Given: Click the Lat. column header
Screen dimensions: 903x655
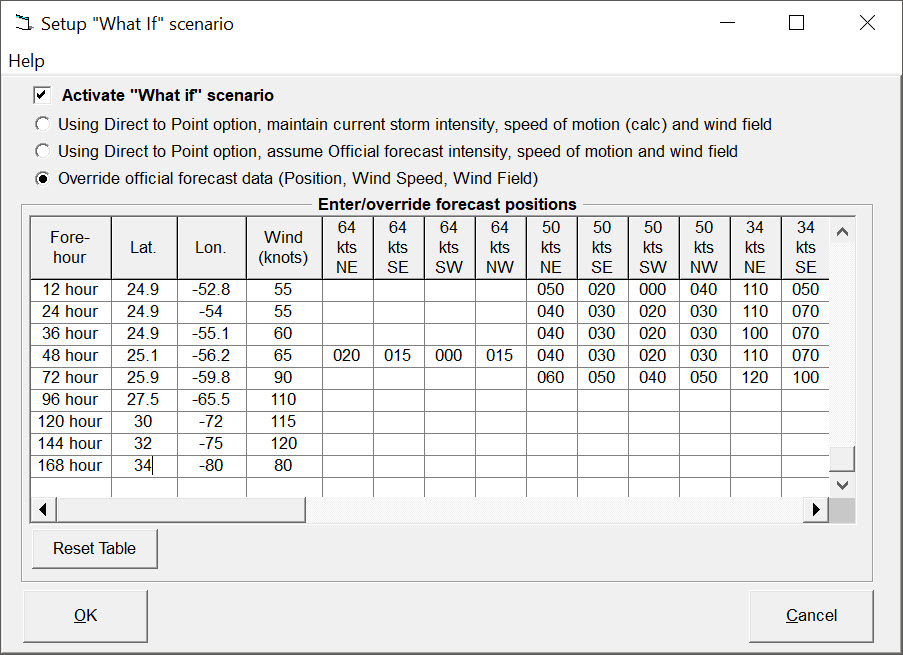Looking at the screenshot, I should click(144, 248).
